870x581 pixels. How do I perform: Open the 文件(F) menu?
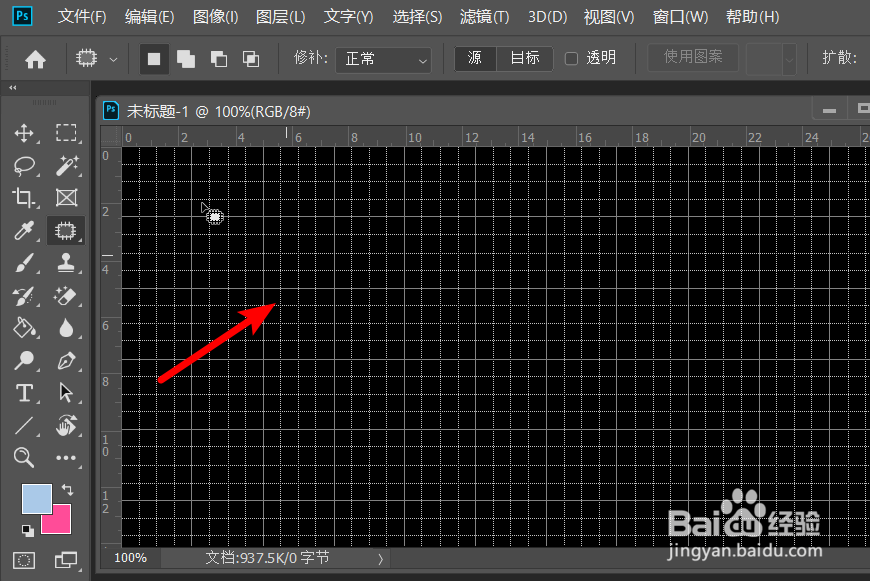pos(82,17)
